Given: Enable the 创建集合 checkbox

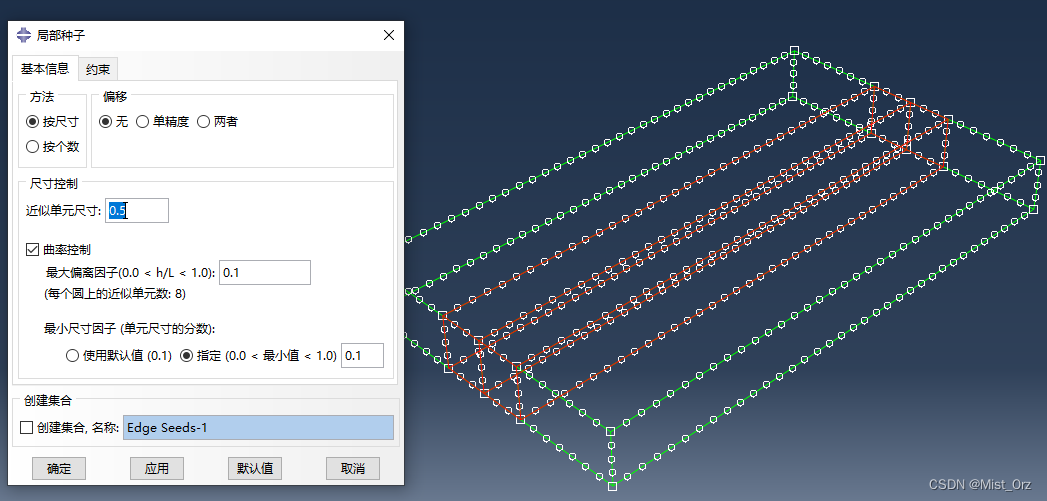Looking at the screenshot, I should 27,428.
